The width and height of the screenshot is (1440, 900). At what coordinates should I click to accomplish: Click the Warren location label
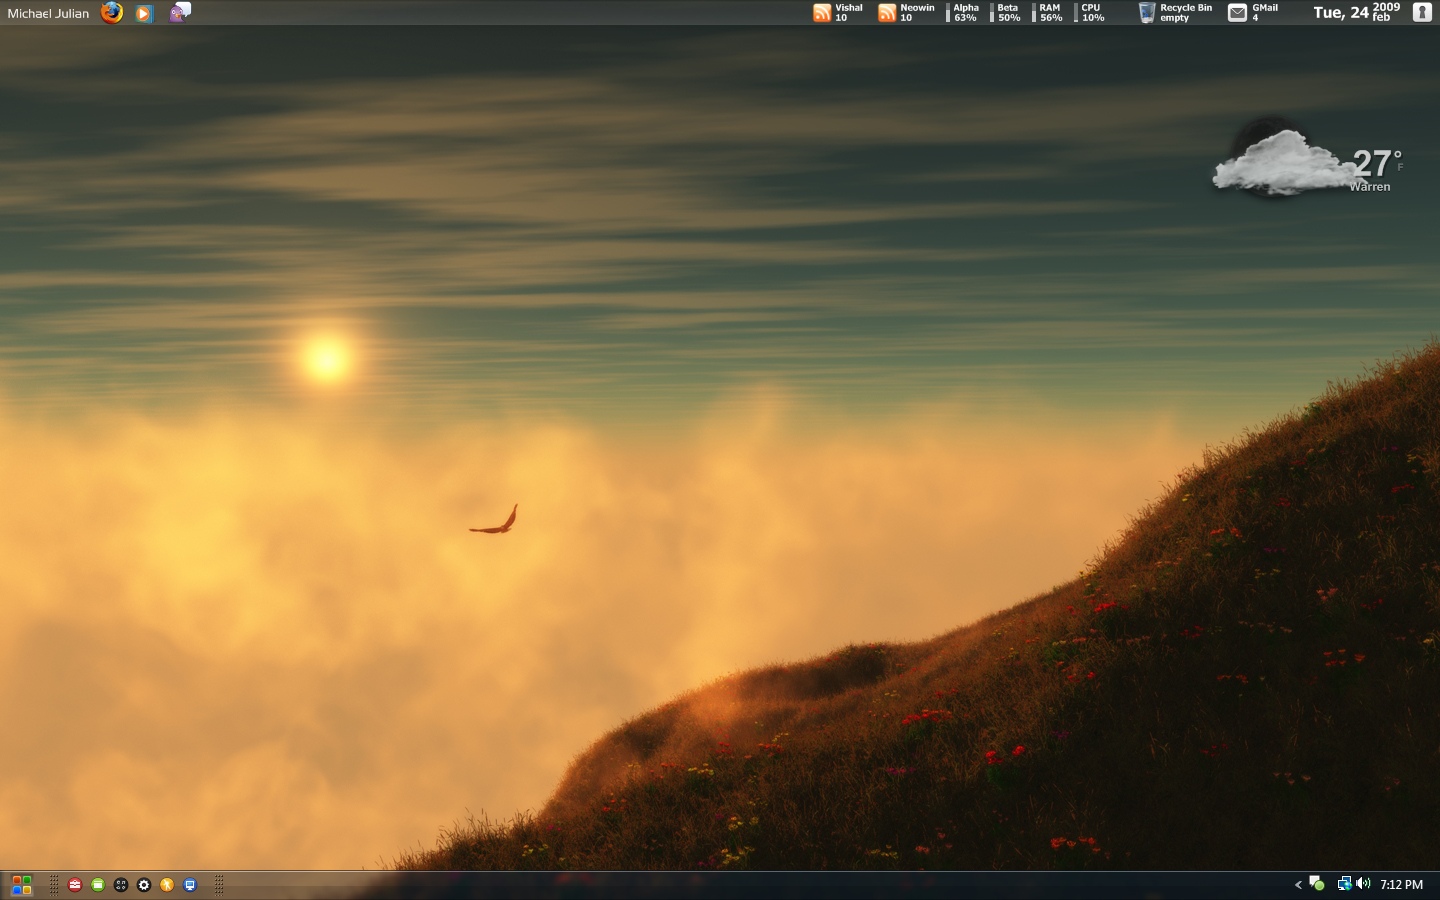[1370, 187]
